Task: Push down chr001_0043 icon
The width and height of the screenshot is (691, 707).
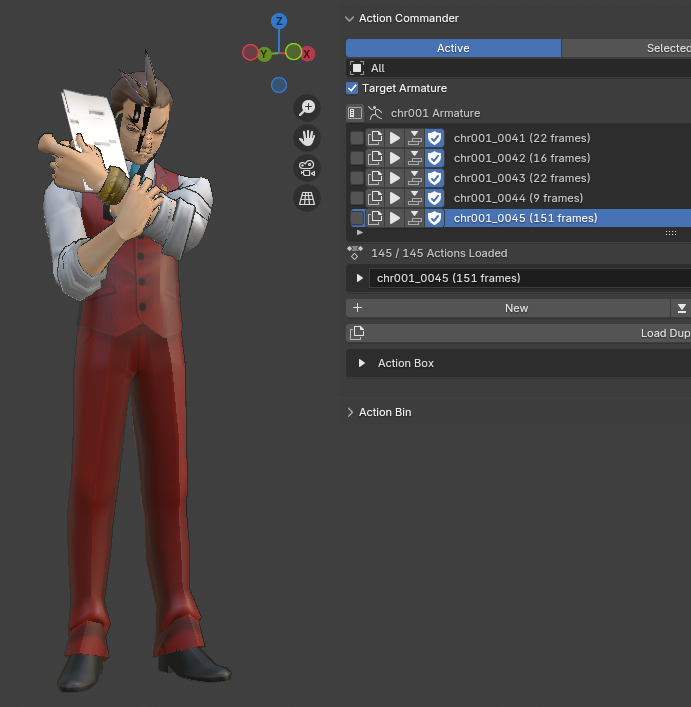Action: pos(415,178)
